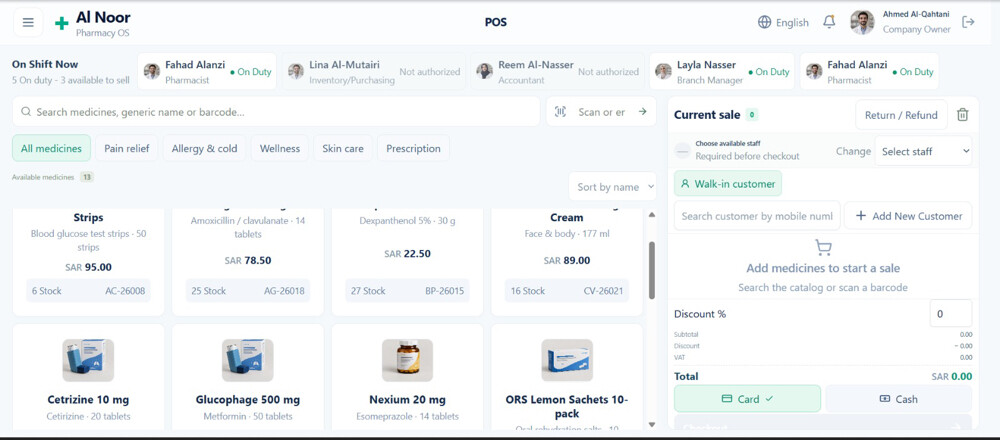Log out using the exit icon
This screenshot has height=440, width=1000.
(968, 22)
